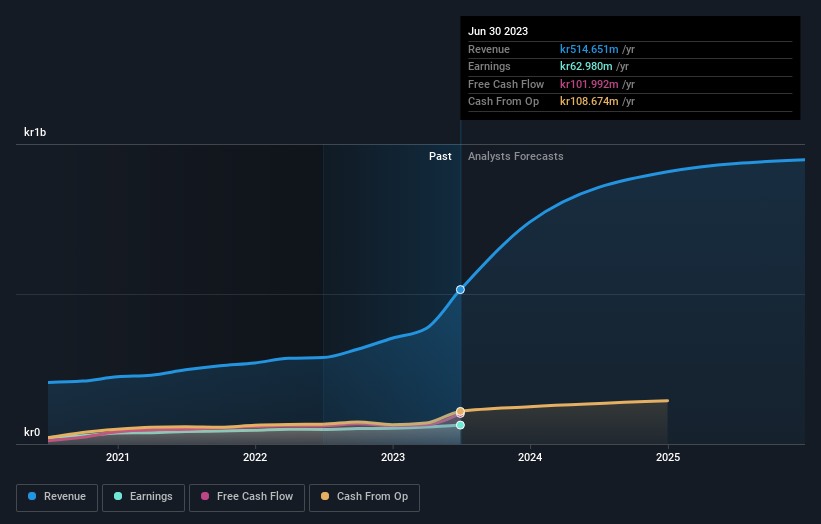Click the kr514.651m revenue value
821x524 pixels.
pos(589,49)
